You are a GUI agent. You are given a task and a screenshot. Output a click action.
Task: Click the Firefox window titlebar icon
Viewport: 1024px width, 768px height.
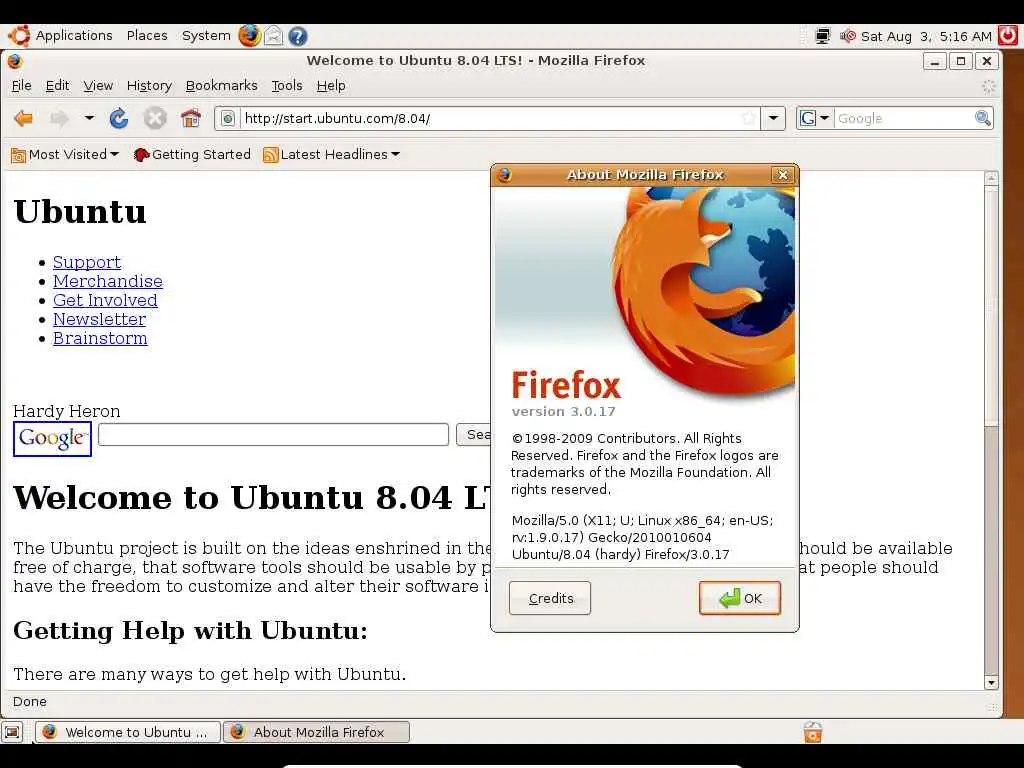pyautogui.click(x=15, y=61)
